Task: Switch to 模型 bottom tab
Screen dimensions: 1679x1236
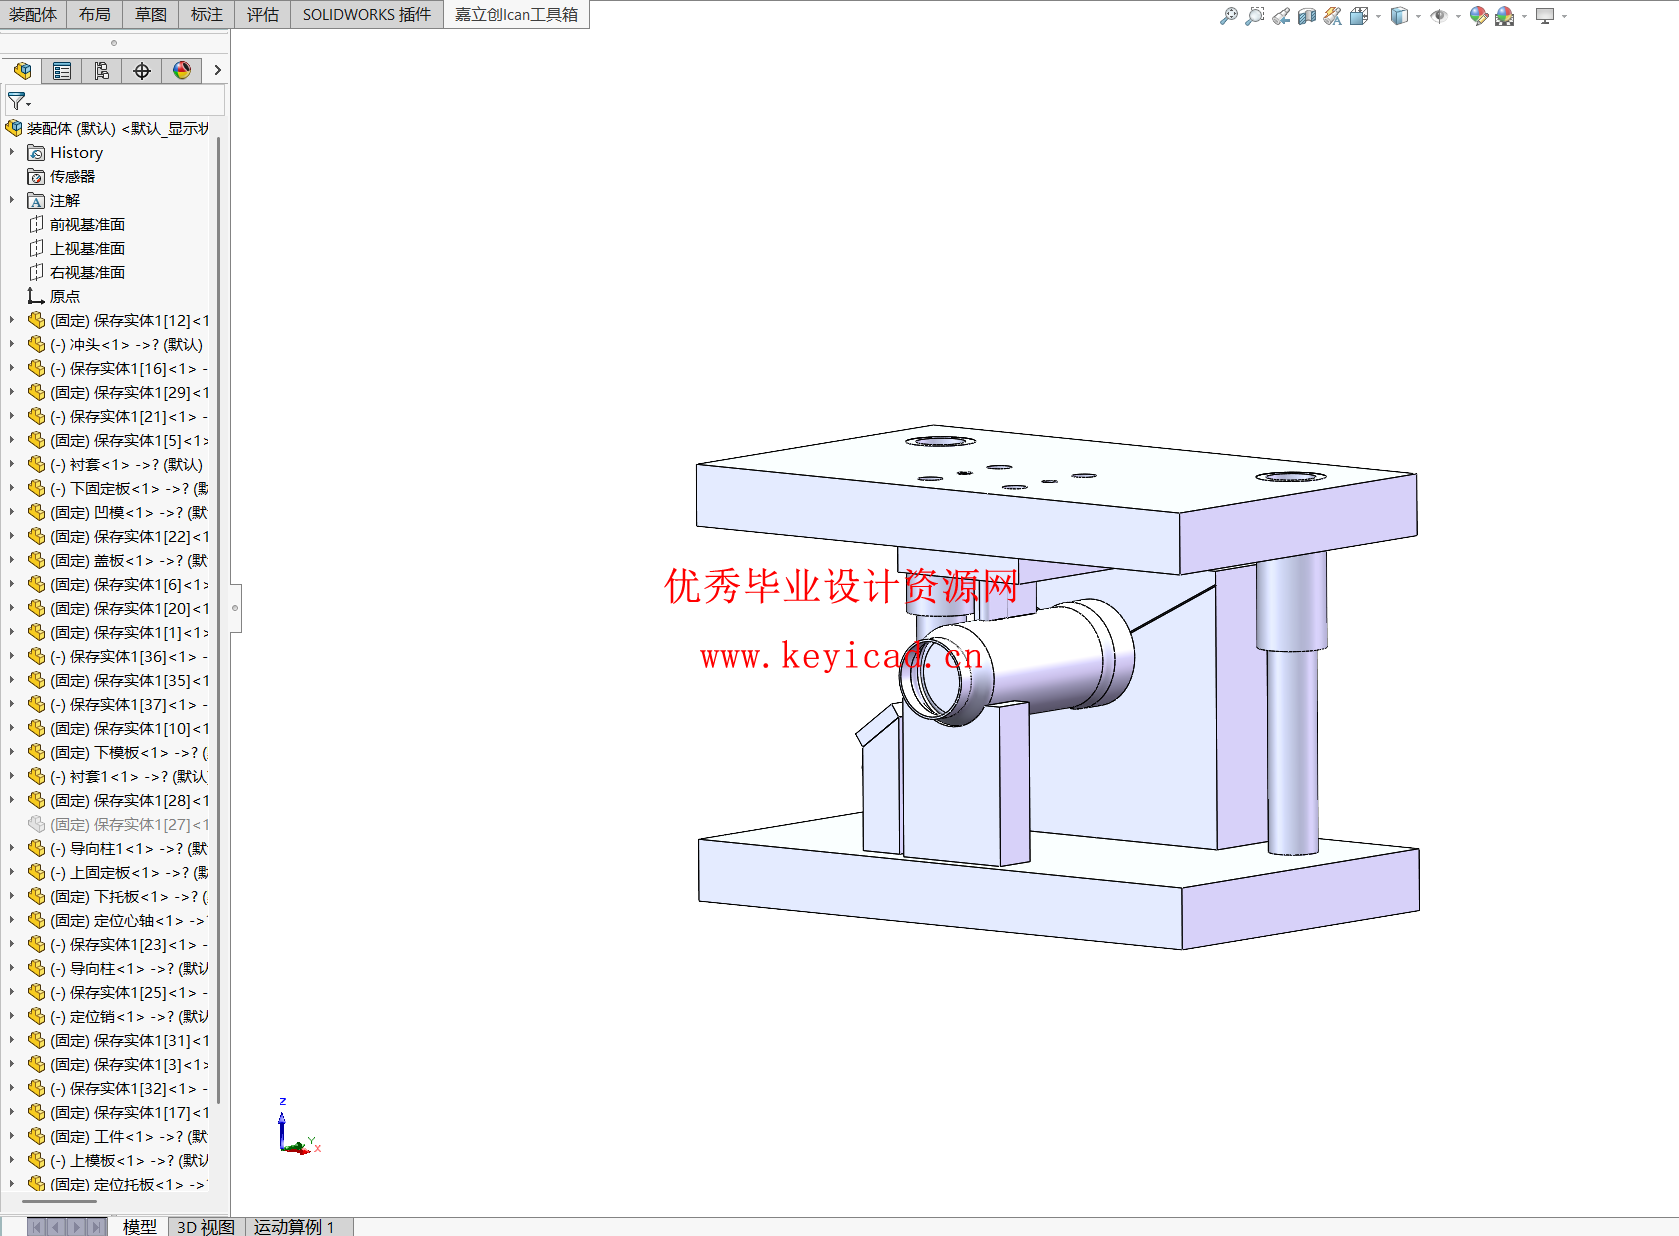Action: click(140, 1227)
